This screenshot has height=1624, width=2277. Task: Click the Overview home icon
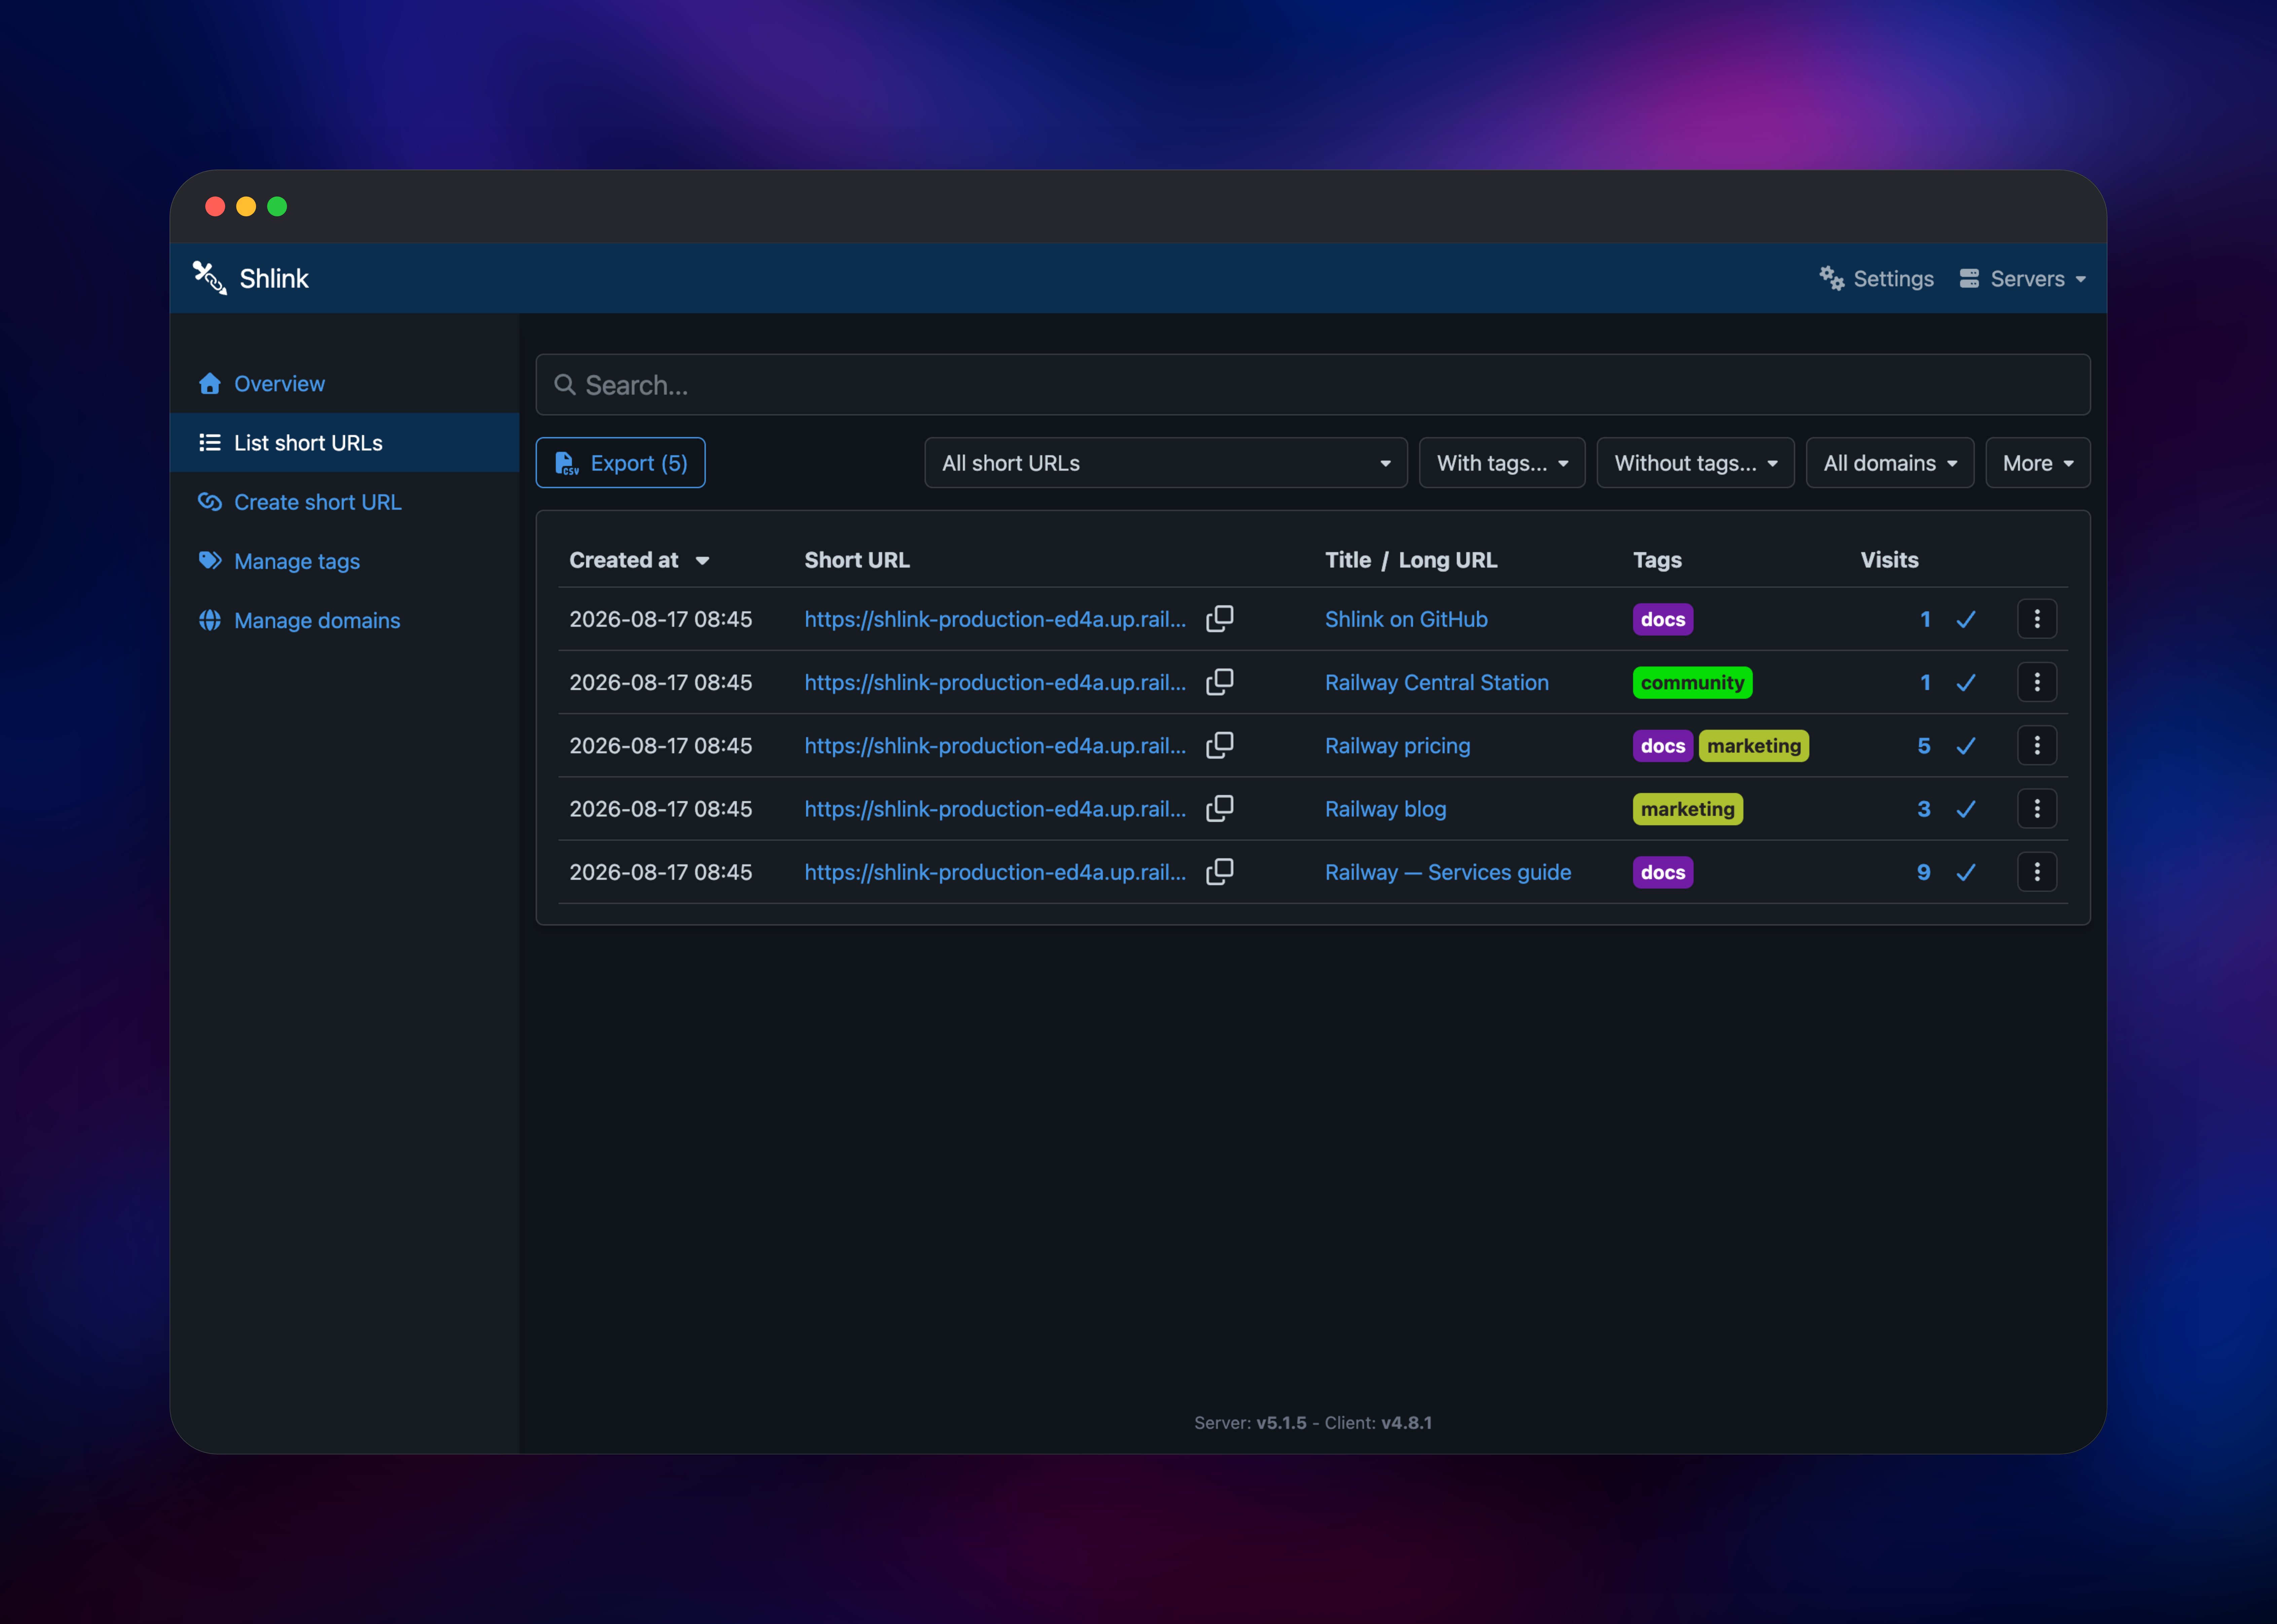pos(210,384)
